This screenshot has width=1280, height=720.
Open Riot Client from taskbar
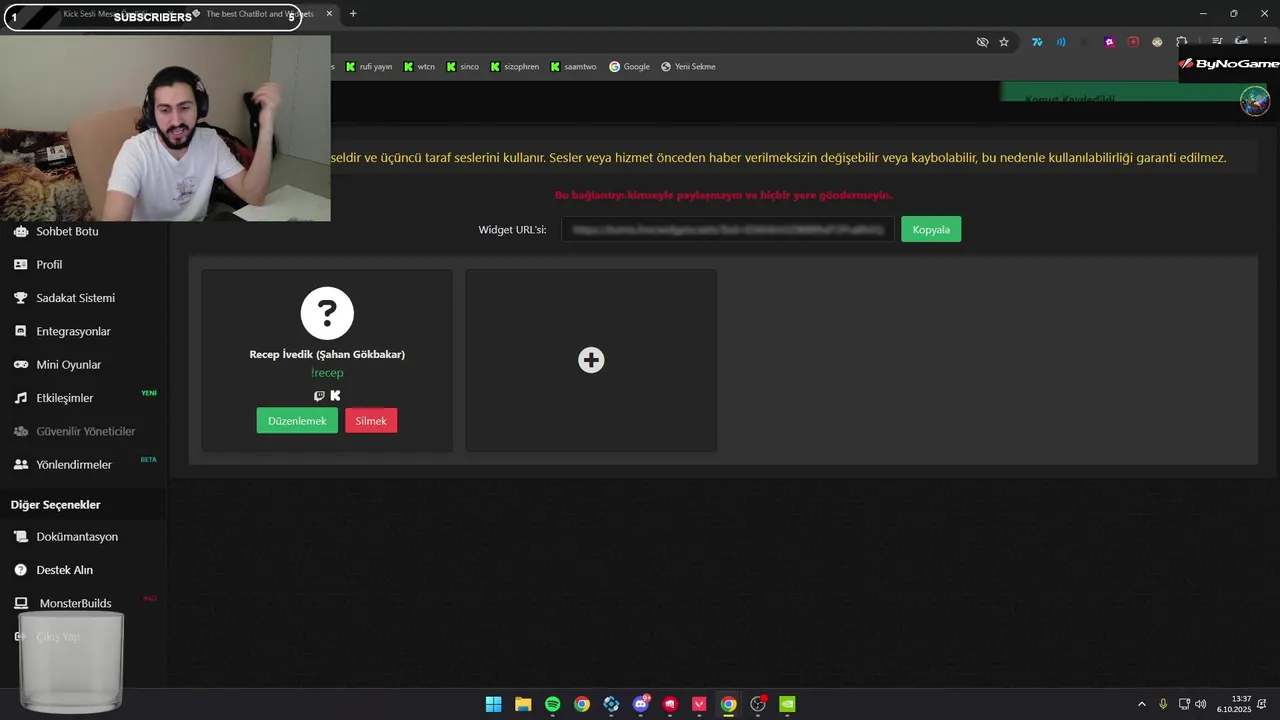click(x=670, y=704)
